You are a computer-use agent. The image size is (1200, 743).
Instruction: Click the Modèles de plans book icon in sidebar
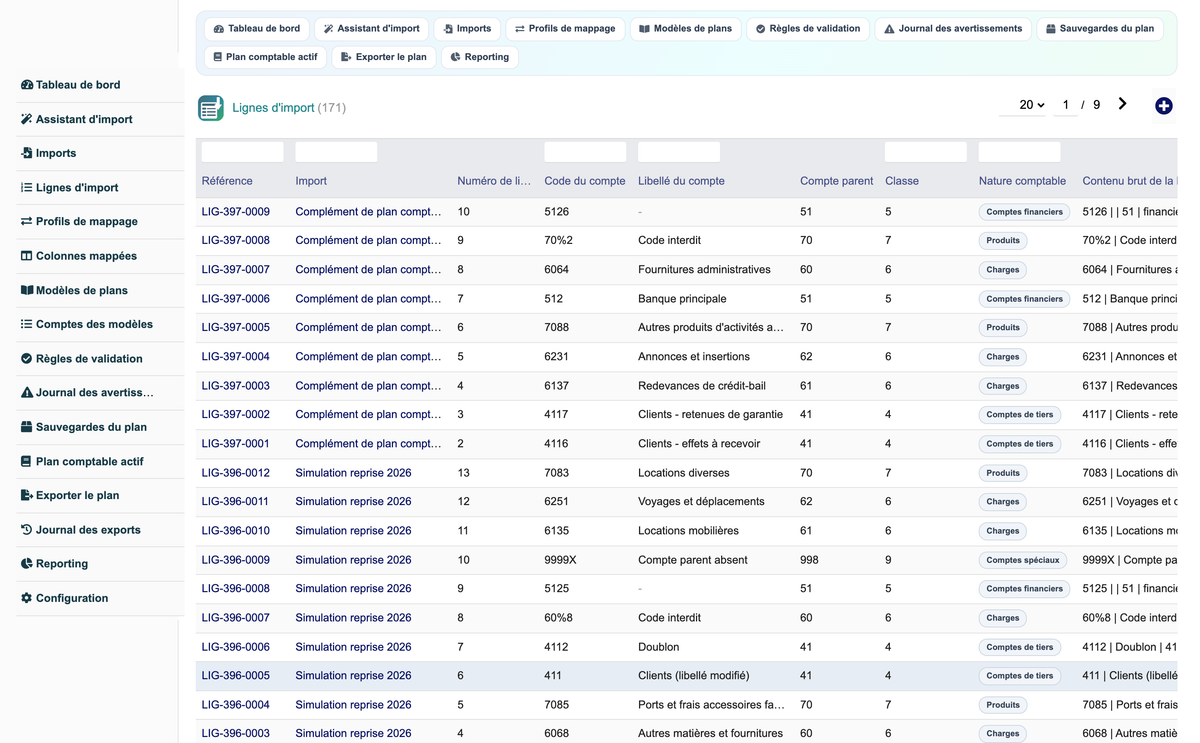[27, 290]
